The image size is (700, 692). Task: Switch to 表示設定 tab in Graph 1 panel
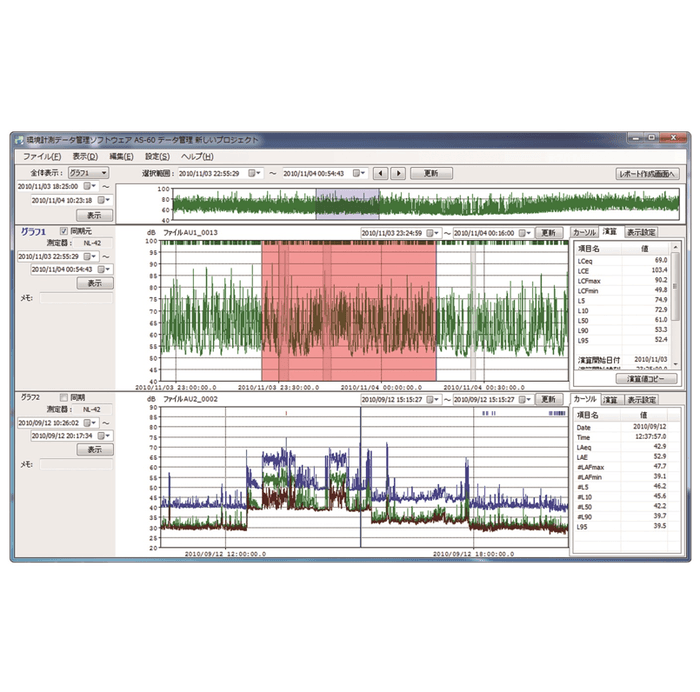642,232
